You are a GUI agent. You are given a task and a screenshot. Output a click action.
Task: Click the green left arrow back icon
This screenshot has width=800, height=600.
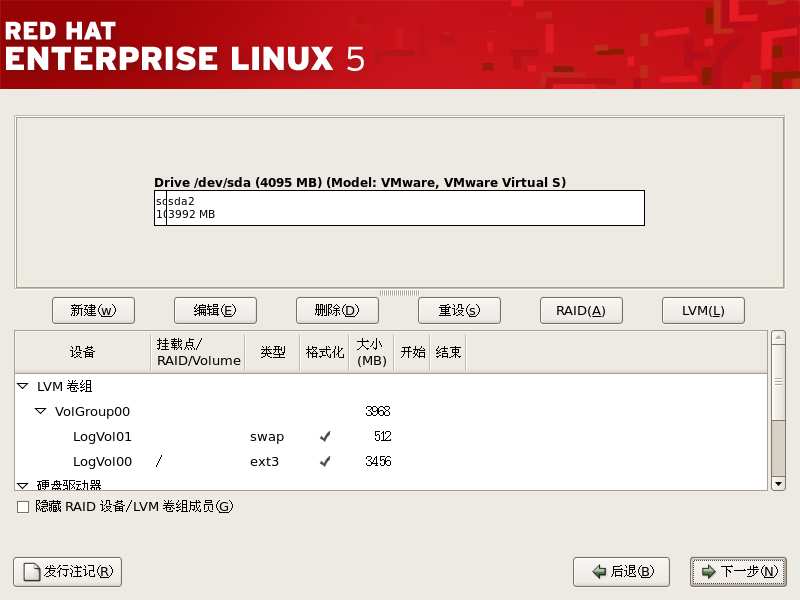pyautogui.click(x=599, y=571)
